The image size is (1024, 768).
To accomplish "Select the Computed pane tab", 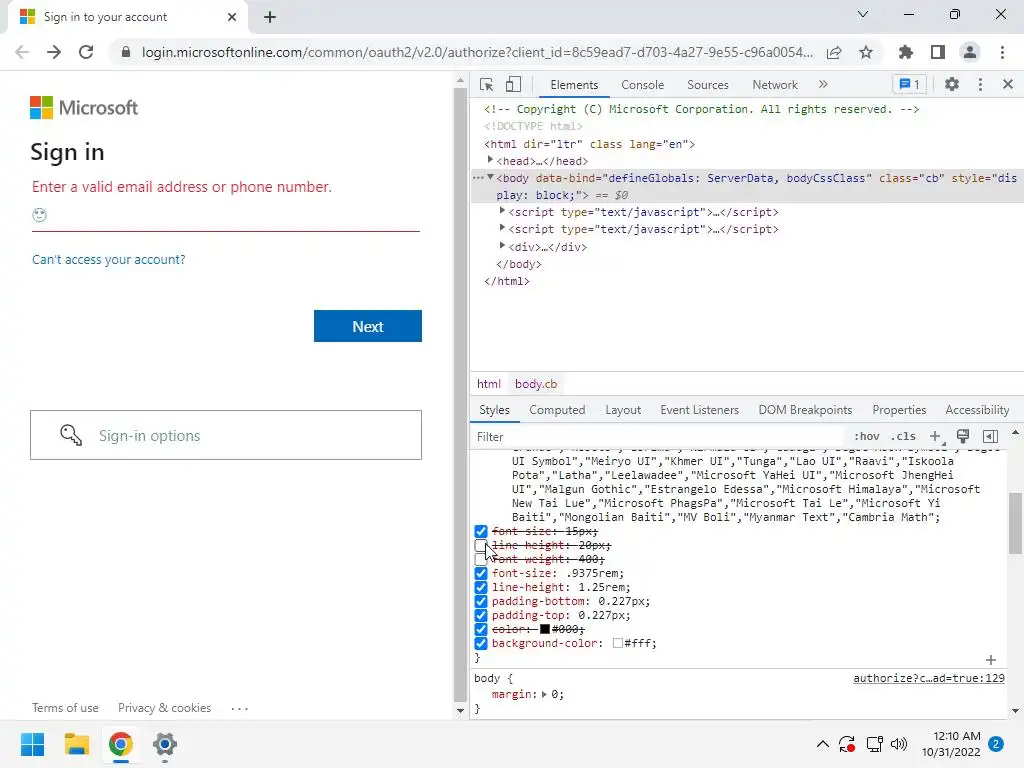I will click(x=557, y=410).
